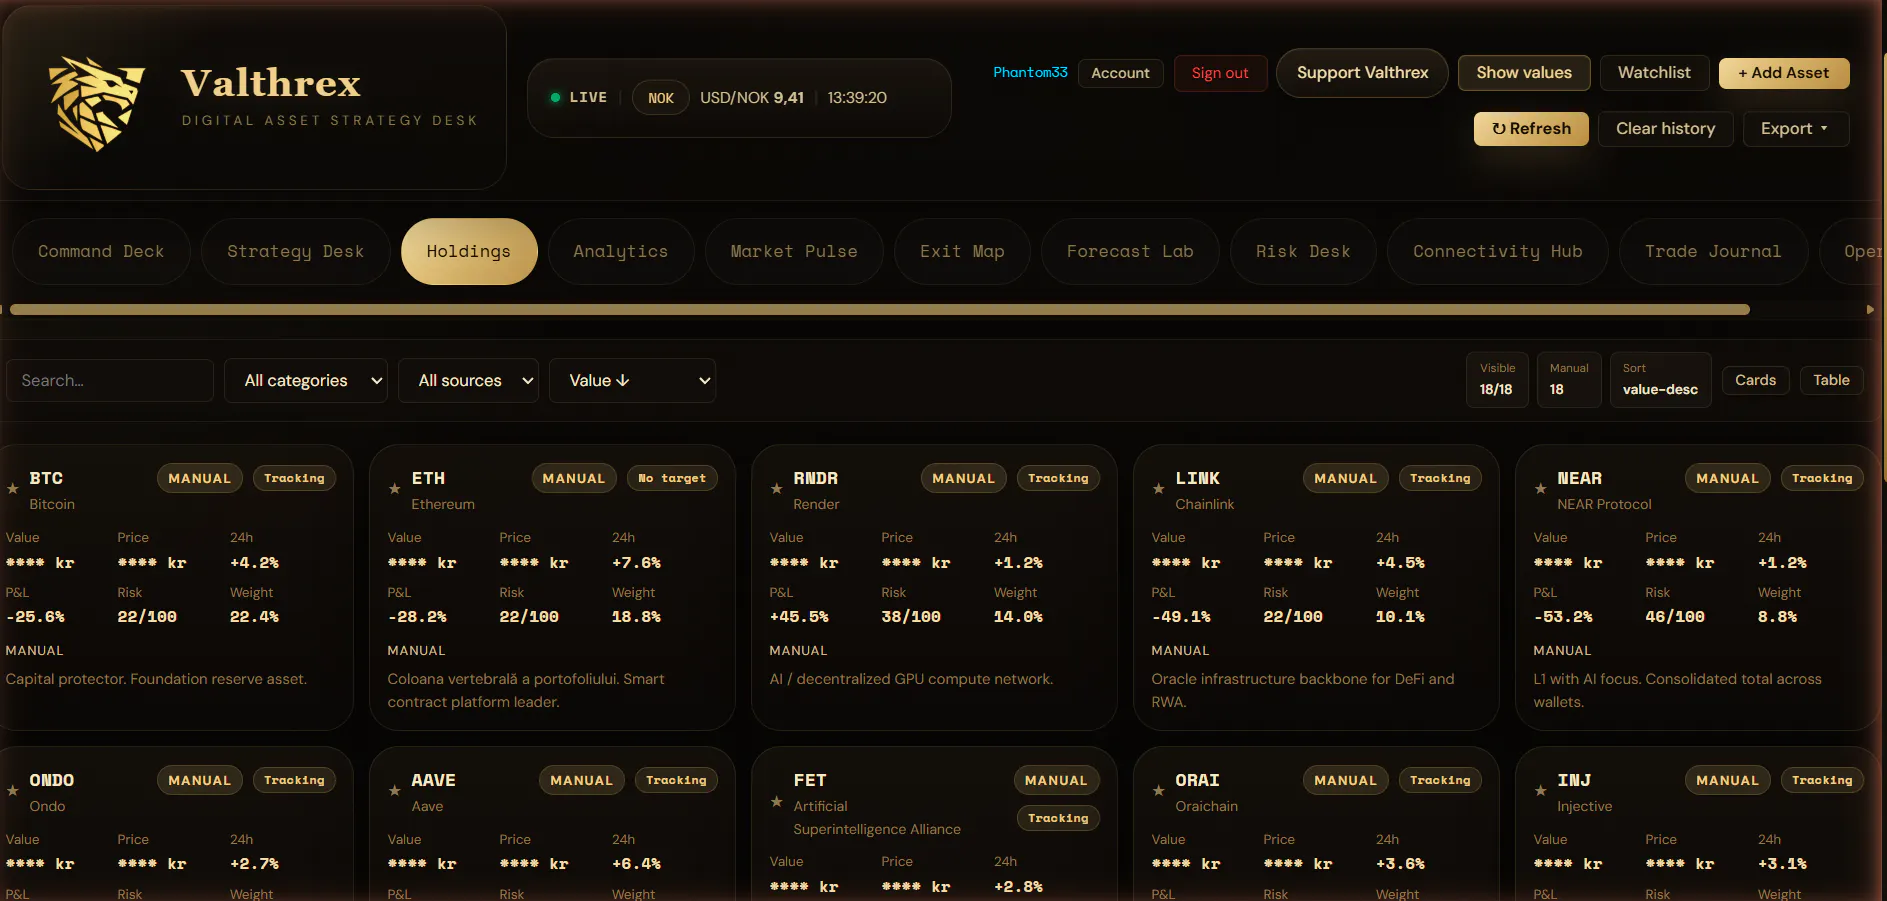Click the Visible 18/18 counter
This screenshot has width=1887, height=901.
pos(1497,380)
